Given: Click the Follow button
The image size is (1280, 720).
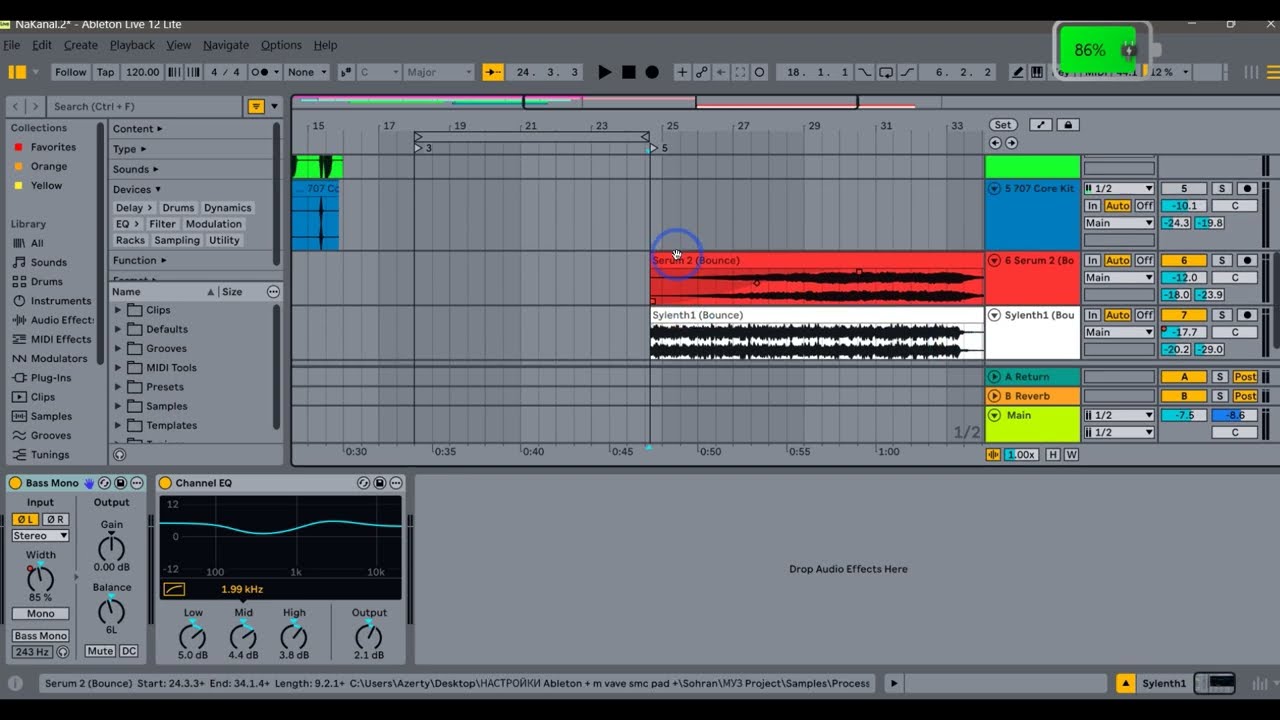Looking at the screenshot, I should (x=70, y=72).
